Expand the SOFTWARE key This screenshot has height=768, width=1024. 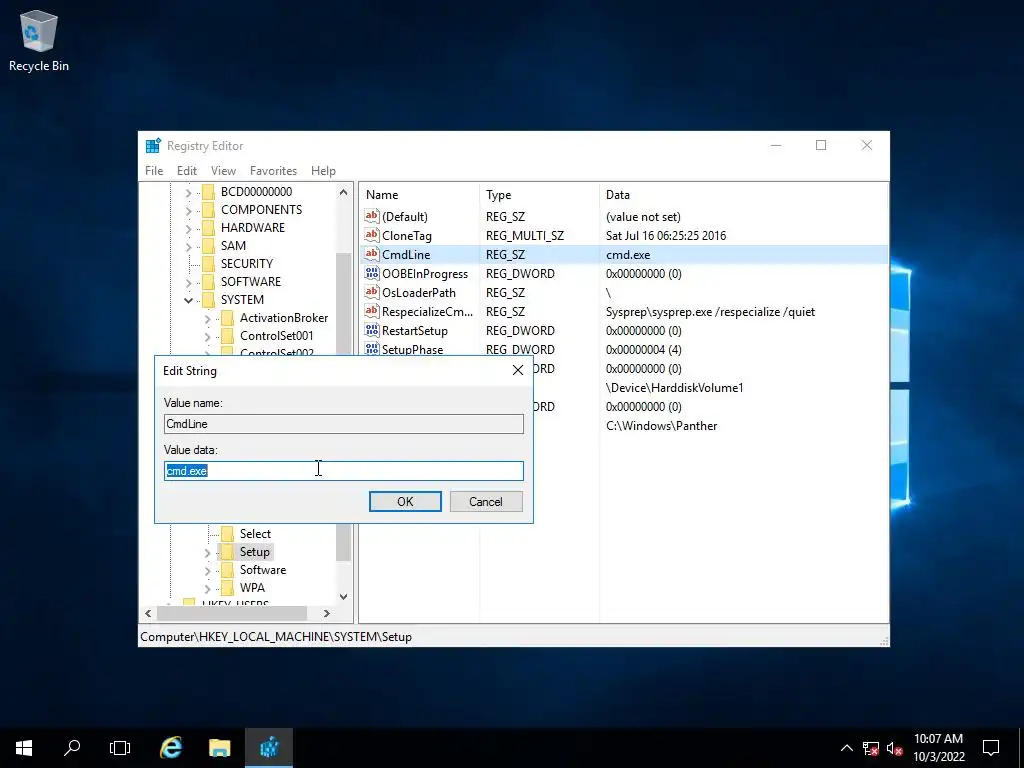pyautogui.click(x=189, y=282)
